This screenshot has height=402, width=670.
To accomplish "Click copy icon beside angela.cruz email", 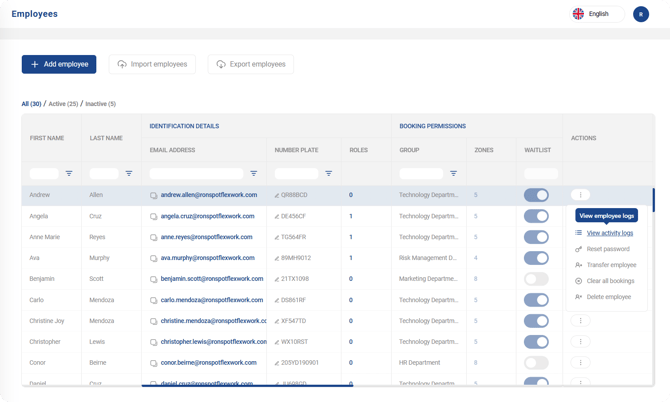I will [153, 217].
